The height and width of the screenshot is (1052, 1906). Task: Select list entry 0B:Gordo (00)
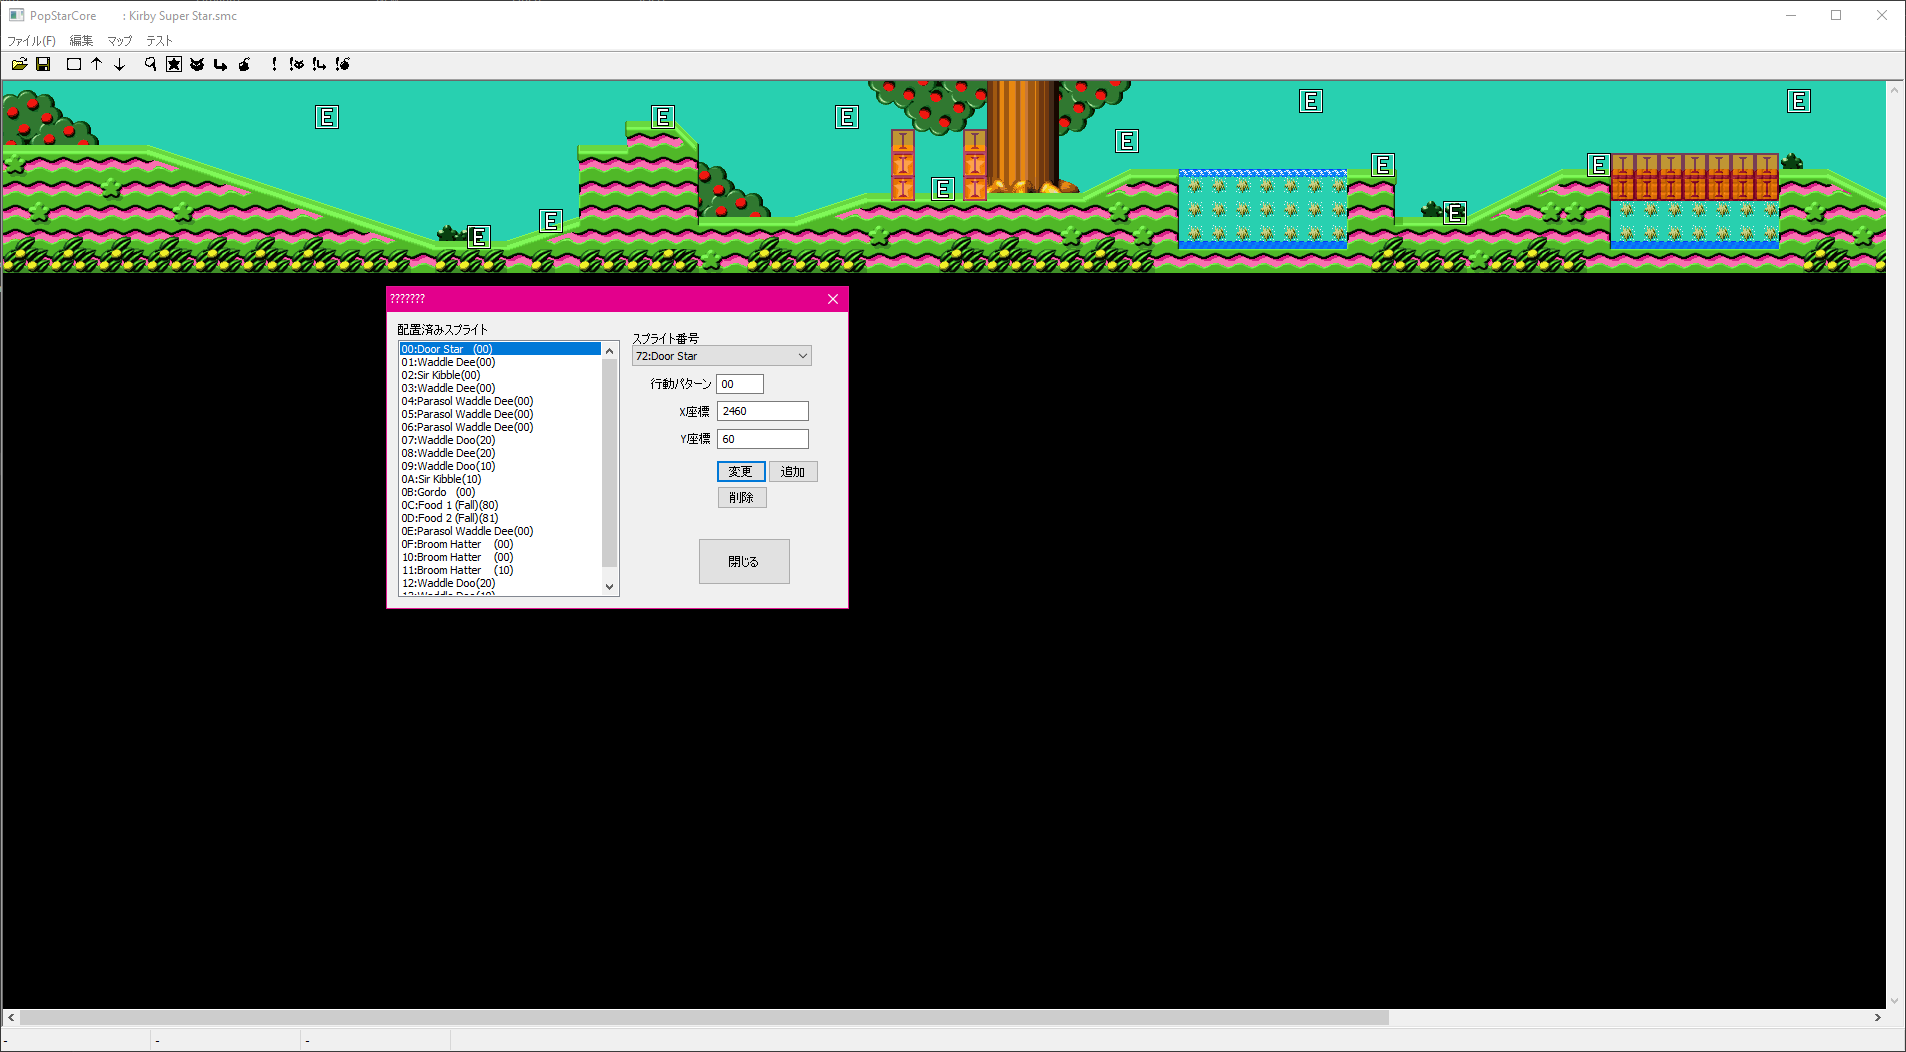tap(500, 492)
